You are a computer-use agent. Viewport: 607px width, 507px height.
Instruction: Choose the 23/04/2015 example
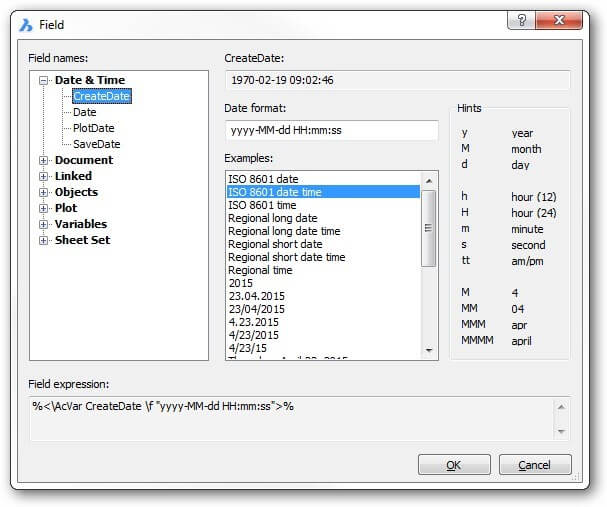(x=323, y=309)
